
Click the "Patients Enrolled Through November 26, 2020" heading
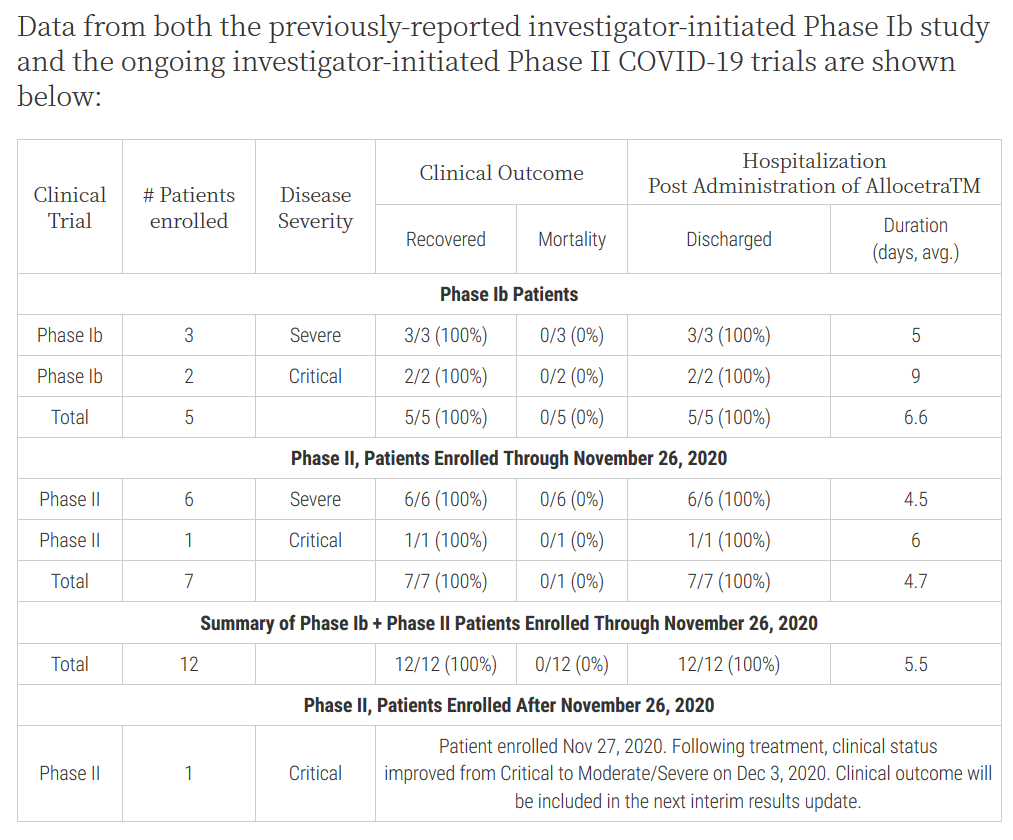pos(509,458)
